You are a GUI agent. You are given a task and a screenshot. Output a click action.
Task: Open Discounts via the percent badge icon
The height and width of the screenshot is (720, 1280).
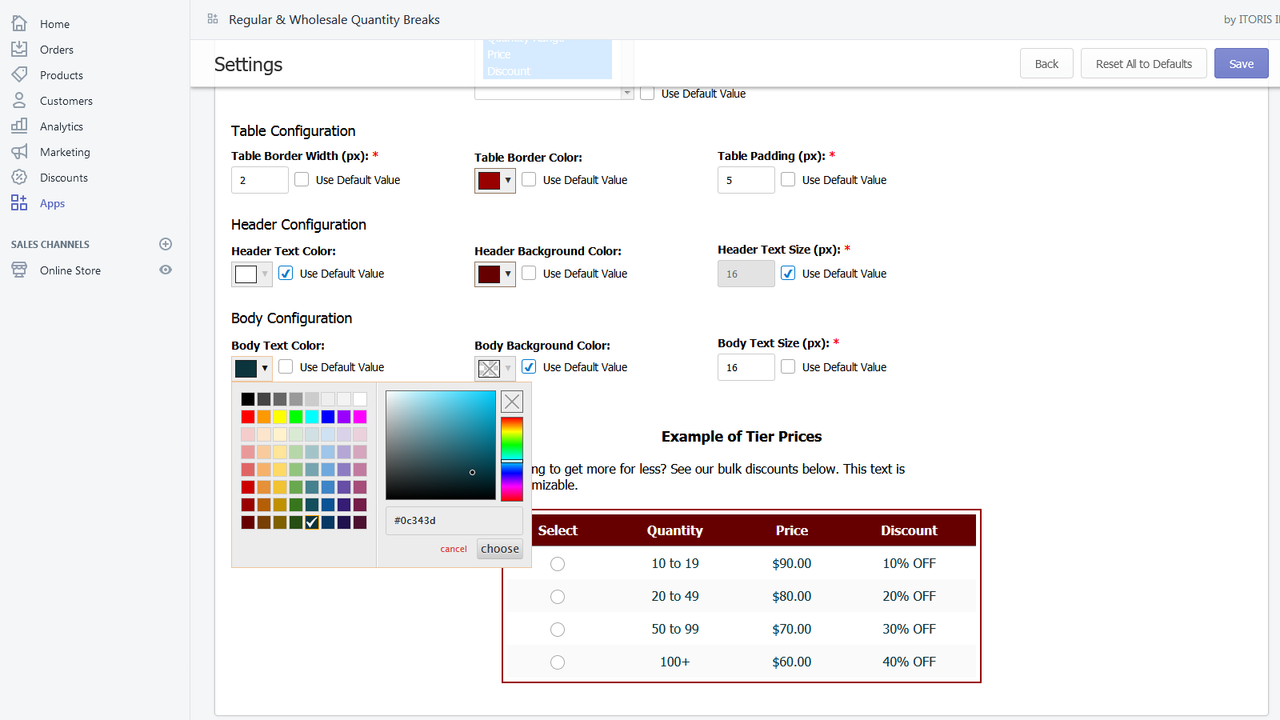[x=19, y=177]
